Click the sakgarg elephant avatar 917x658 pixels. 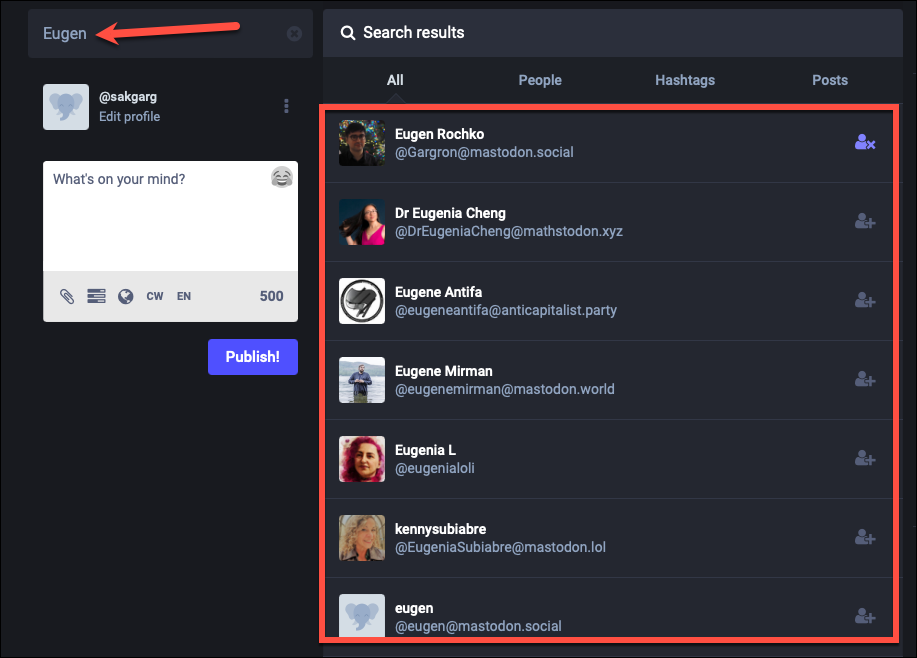(66, 107)
